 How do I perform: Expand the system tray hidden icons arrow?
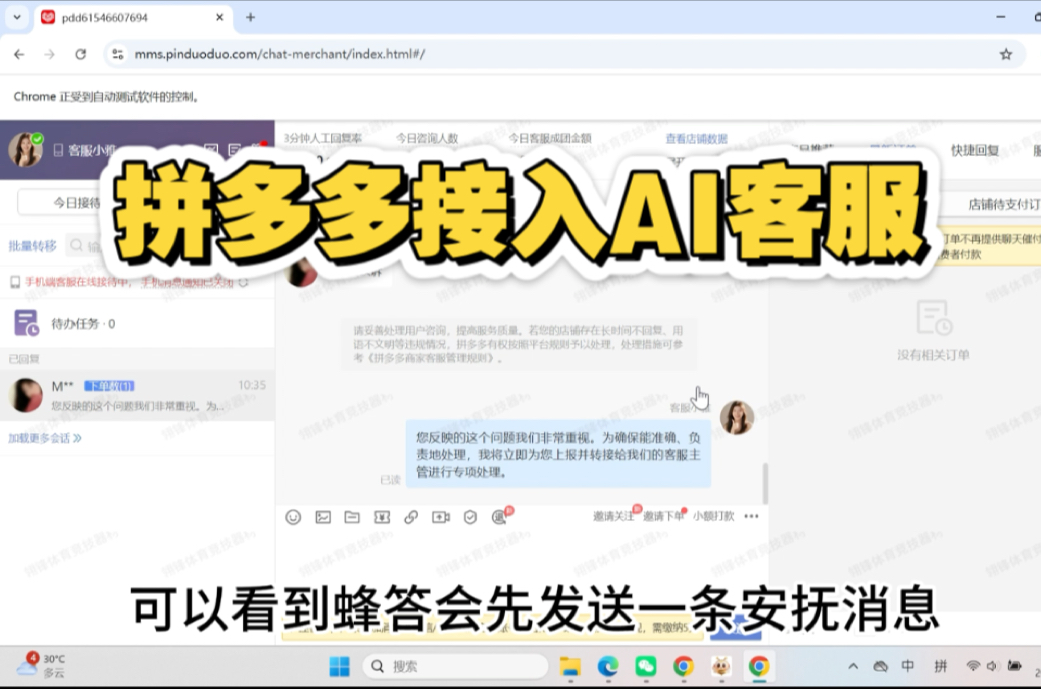click(x=853, y=666)
